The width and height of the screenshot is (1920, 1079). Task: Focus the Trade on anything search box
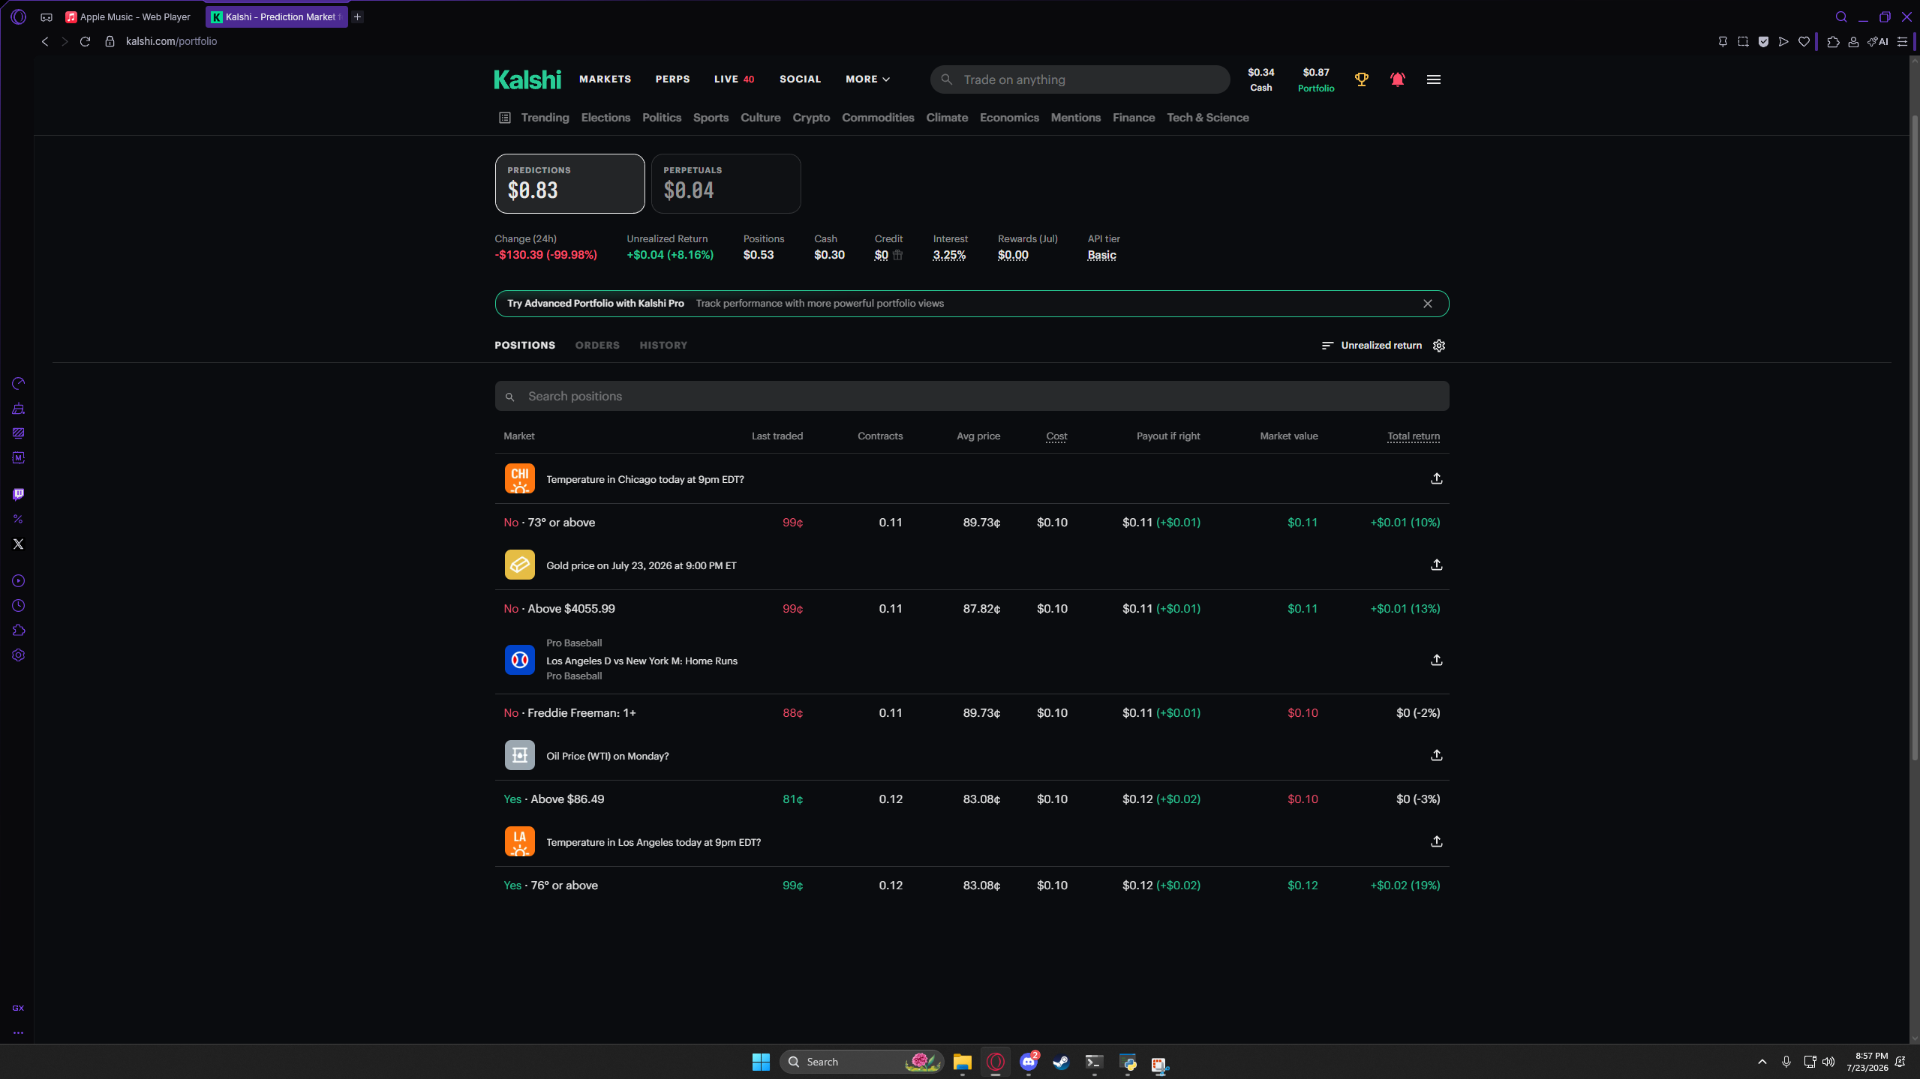(1080, 80)
